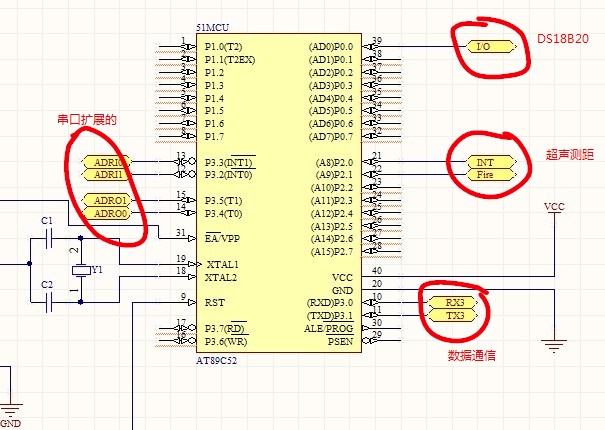Image resolution: width=605 pixels, height=430 pixels.
Task: Click pin label XTAL1
Action: 222,264
